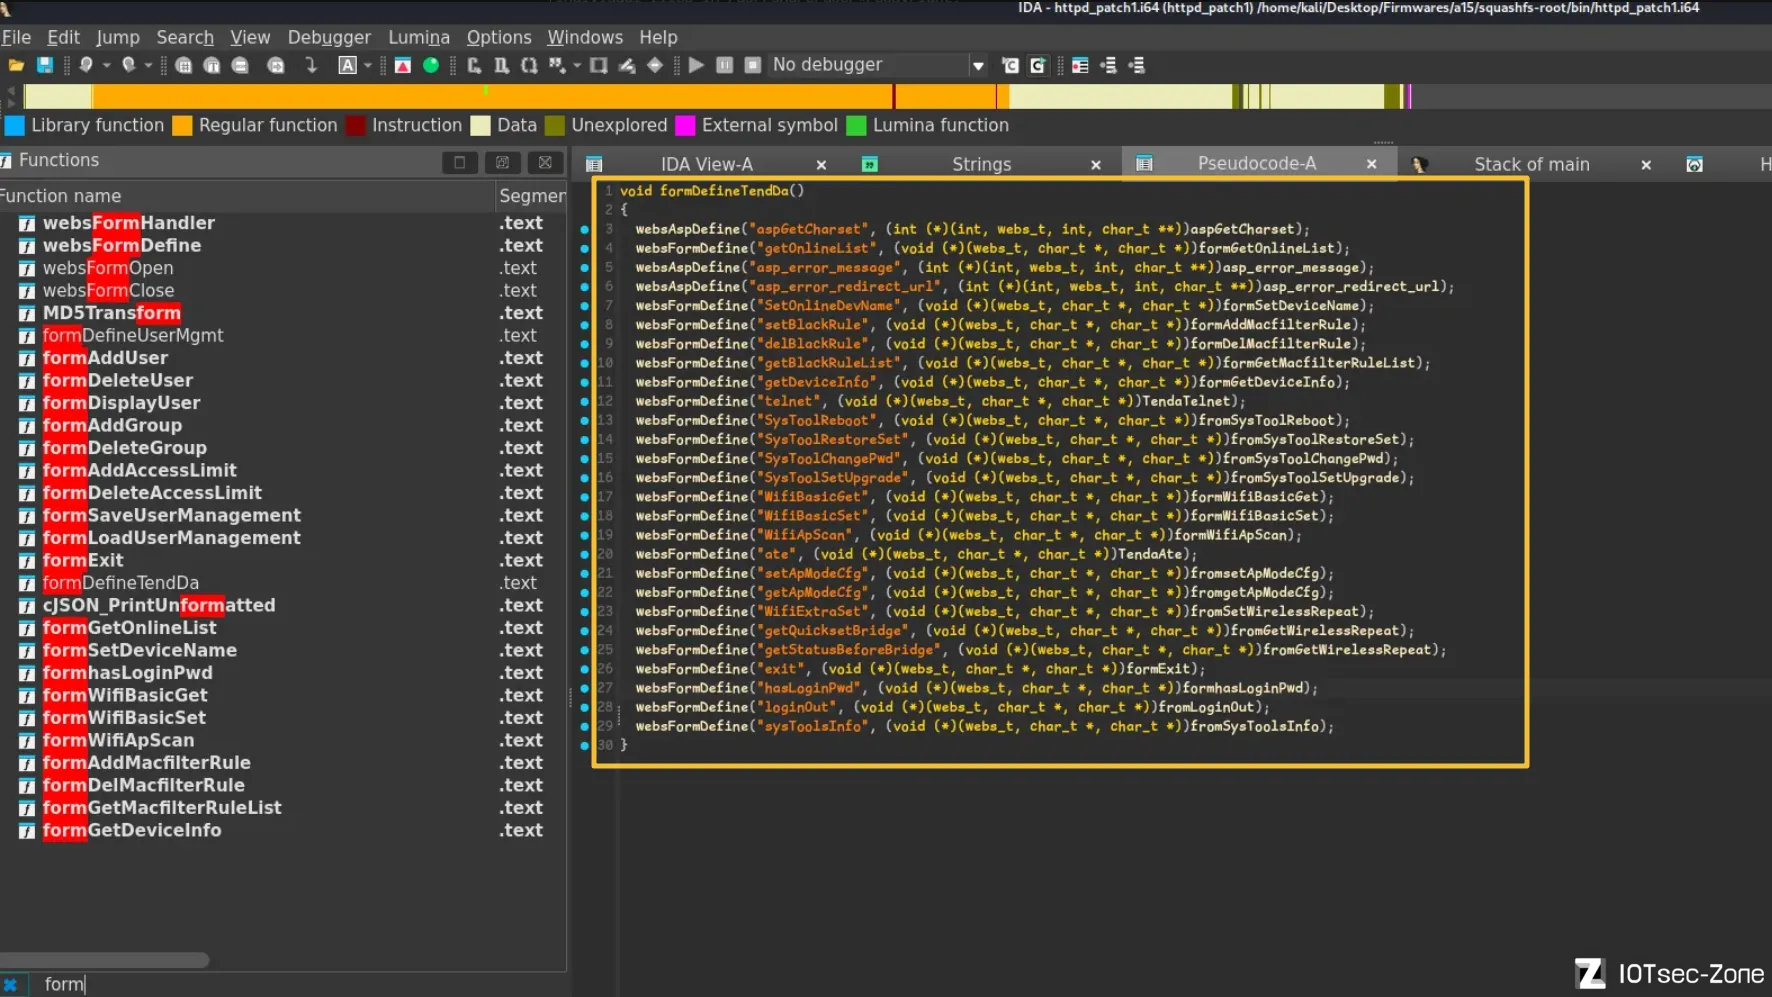
Task: Expand the jump-back history dropdown arrow
Action: (106, 65)
